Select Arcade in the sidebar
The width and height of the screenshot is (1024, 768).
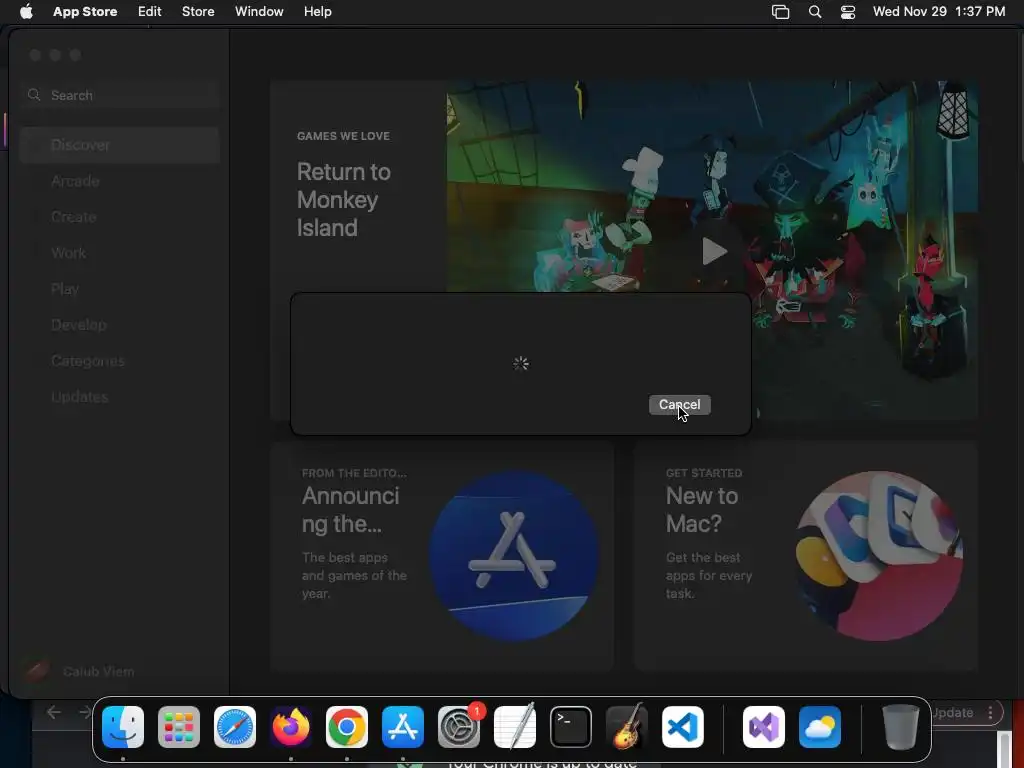pyautogui.click(x=120, y=181)
